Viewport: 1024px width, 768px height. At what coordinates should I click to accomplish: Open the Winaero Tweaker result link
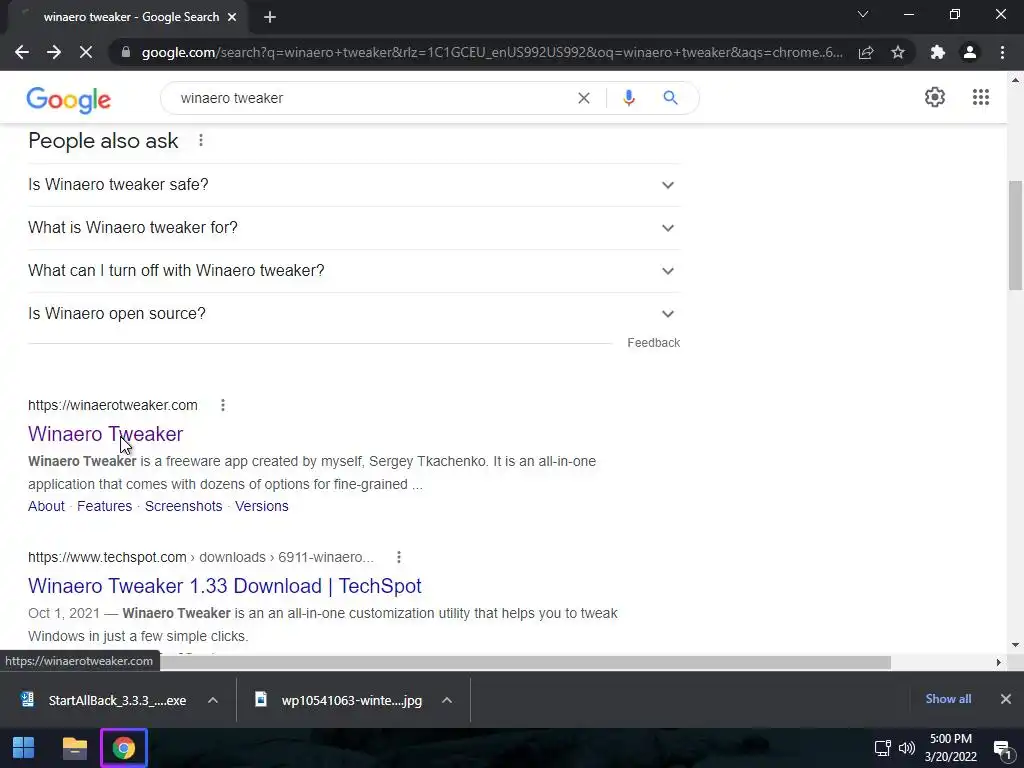click(106, 434)
